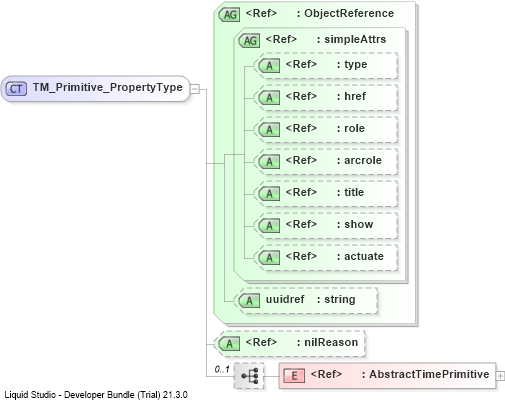
Task: Click the A icon of the role attribute
Action: (269, 130)
